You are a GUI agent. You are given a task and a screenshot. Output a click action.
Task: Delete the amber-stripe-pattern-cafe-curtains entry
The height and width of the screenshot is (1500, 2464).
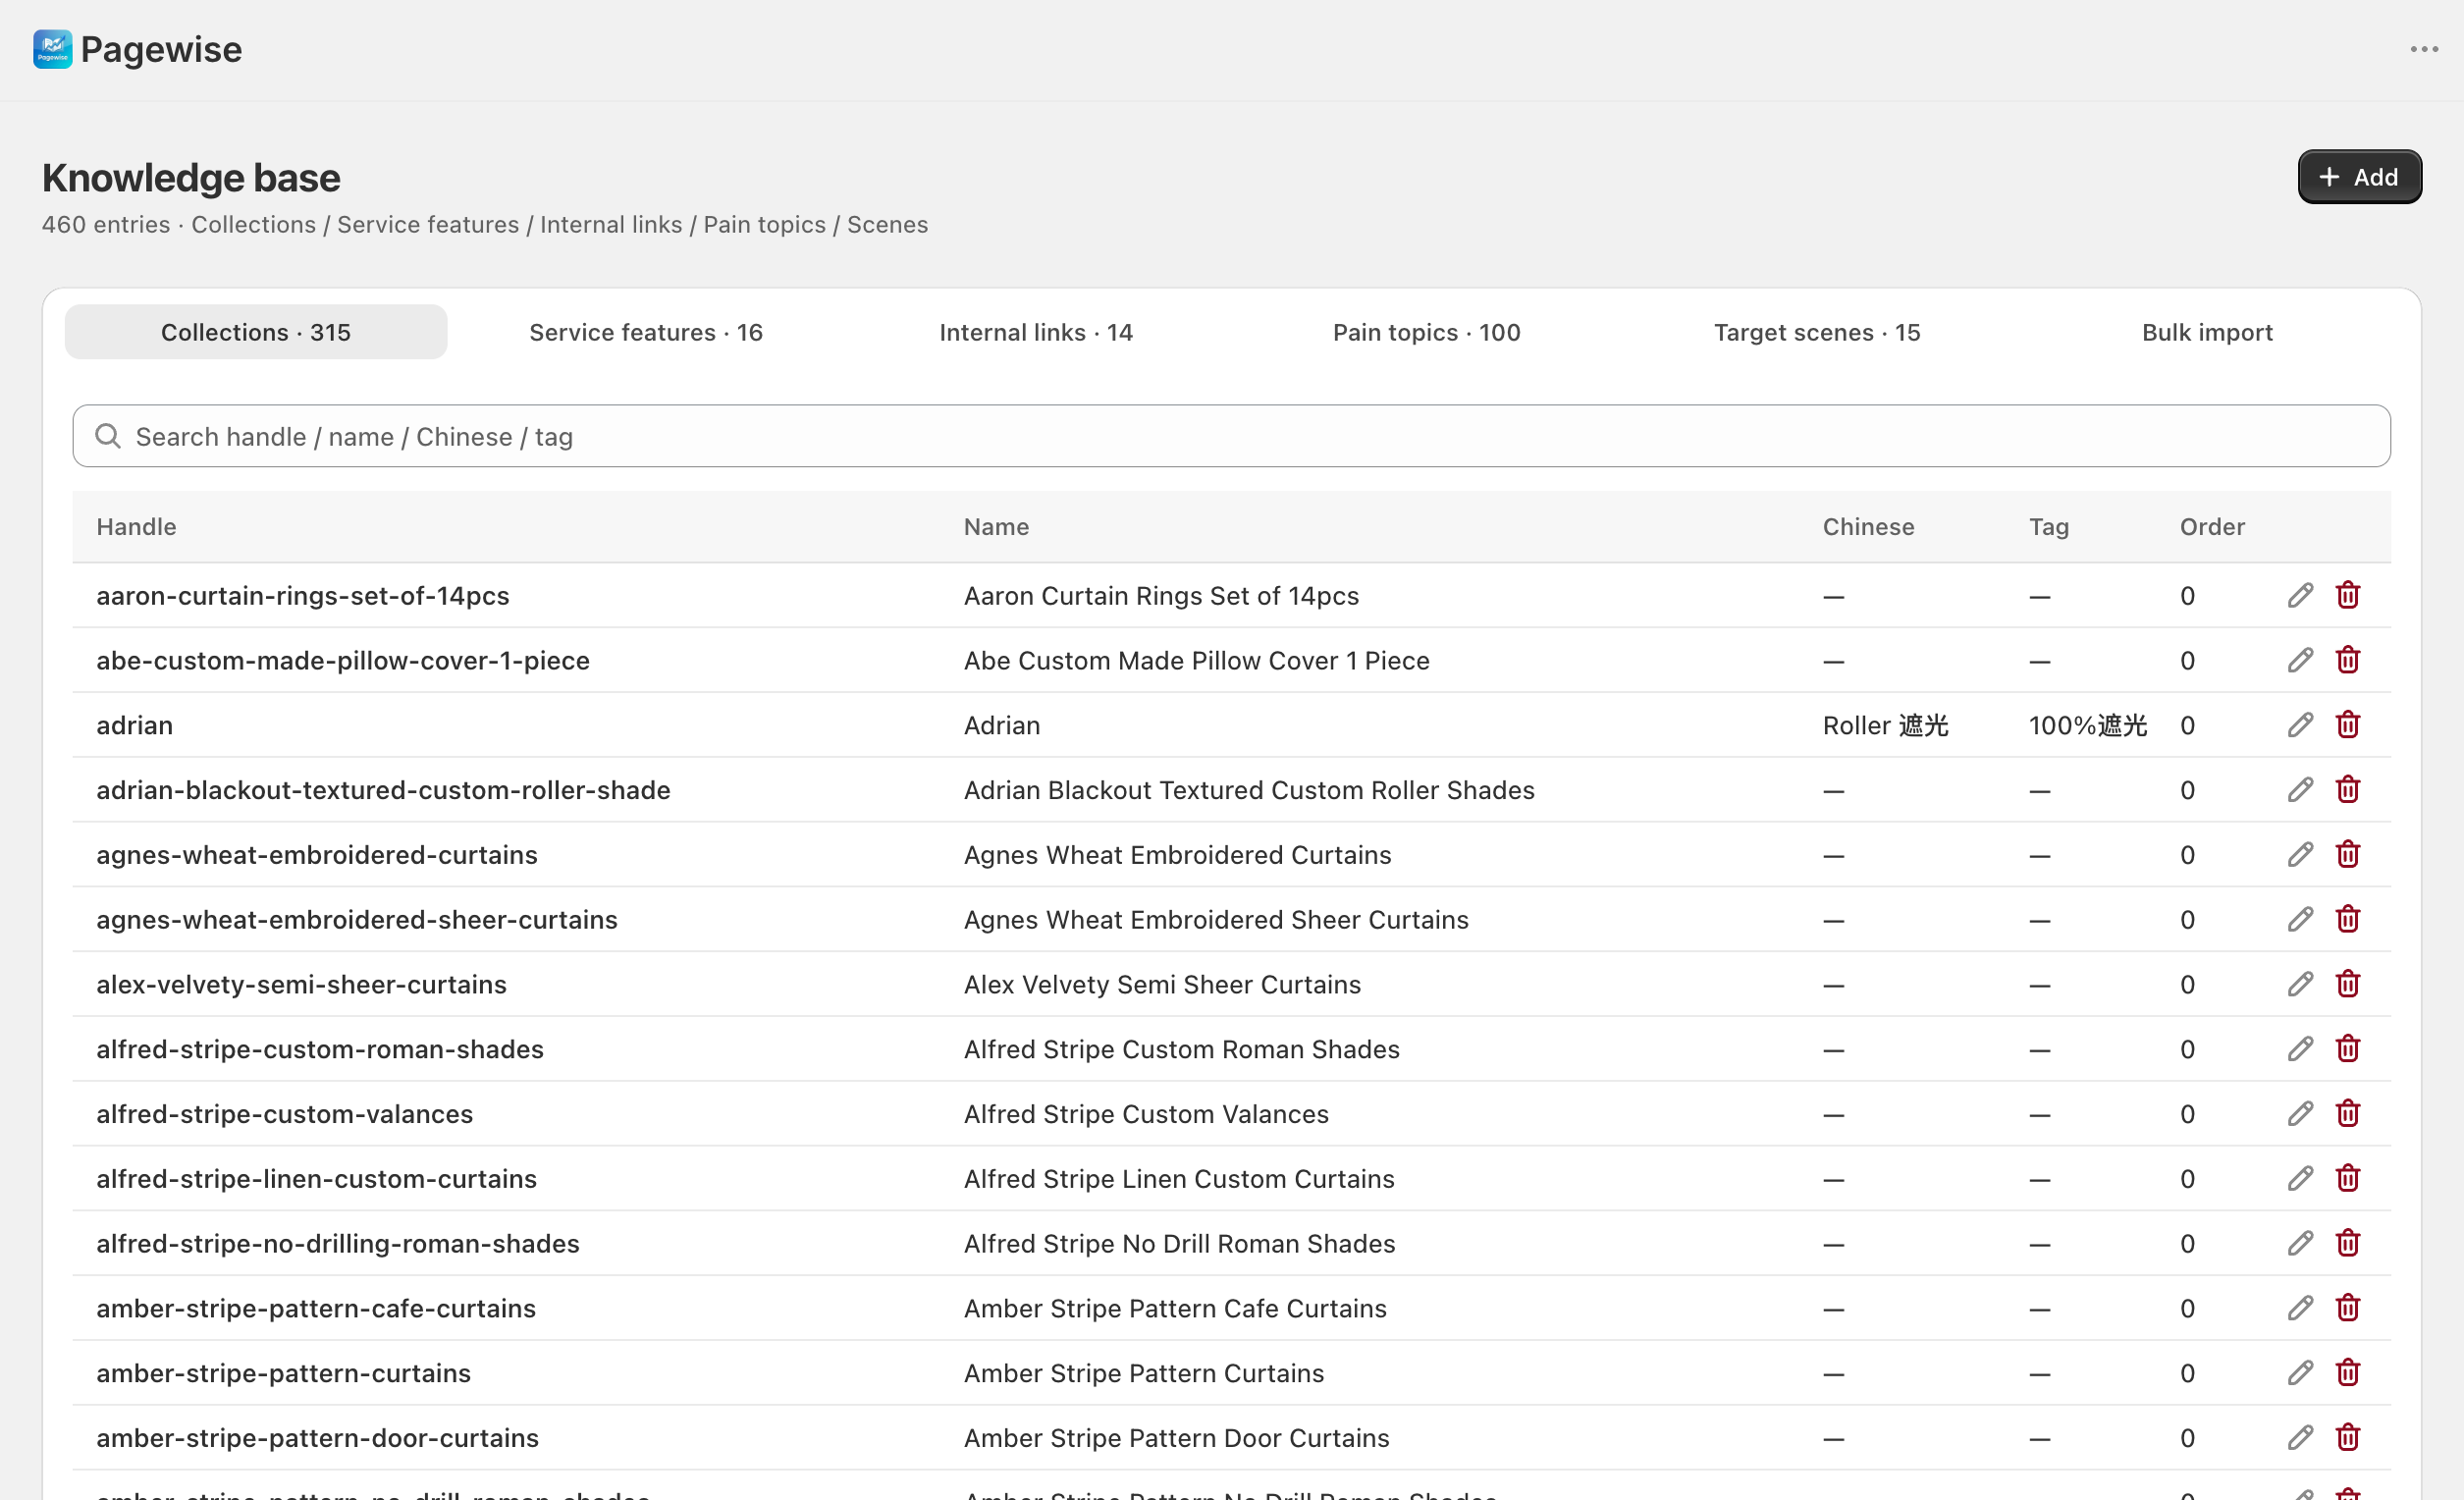point(2348,1309)
